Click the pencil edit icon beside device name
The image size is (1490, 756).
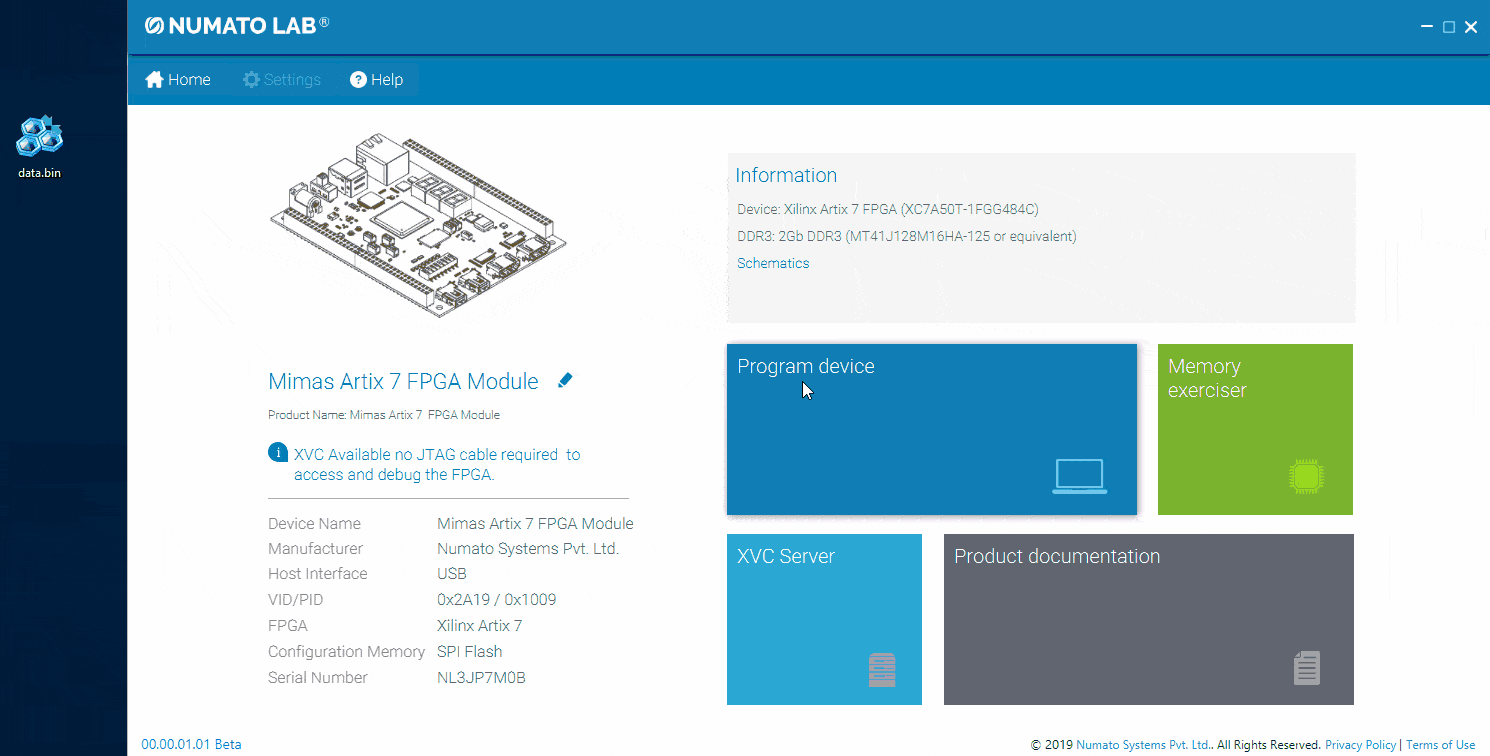click(x=565, y=380)
